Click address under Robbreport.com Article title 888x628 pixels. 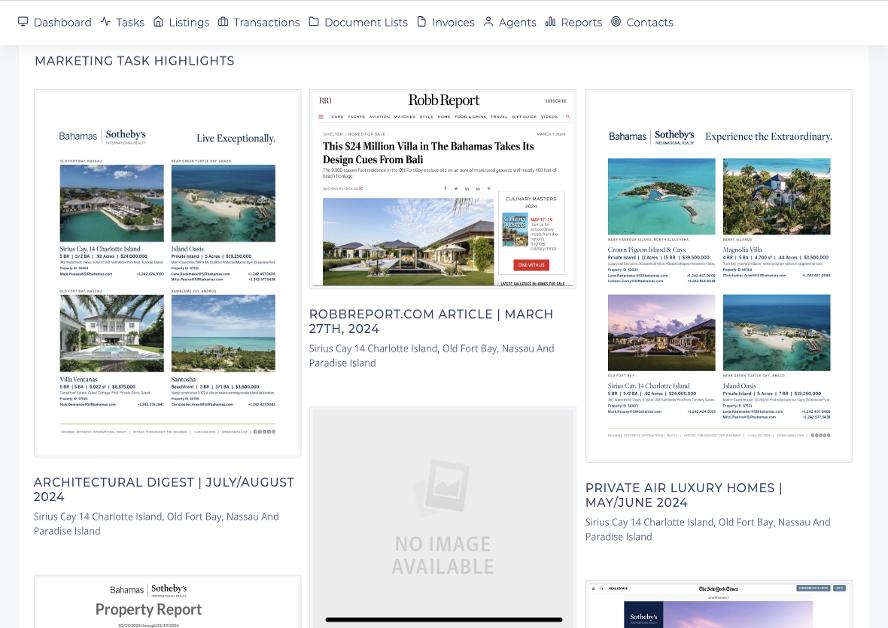(432, 356)
